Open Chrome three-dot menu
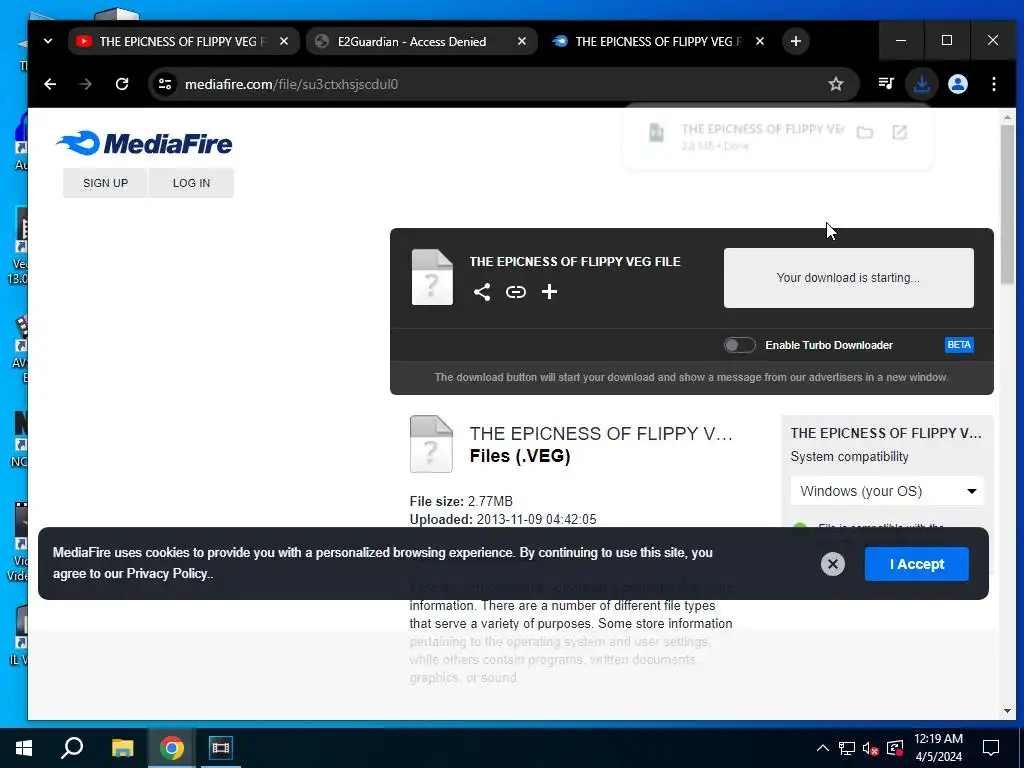 point(994,84)
